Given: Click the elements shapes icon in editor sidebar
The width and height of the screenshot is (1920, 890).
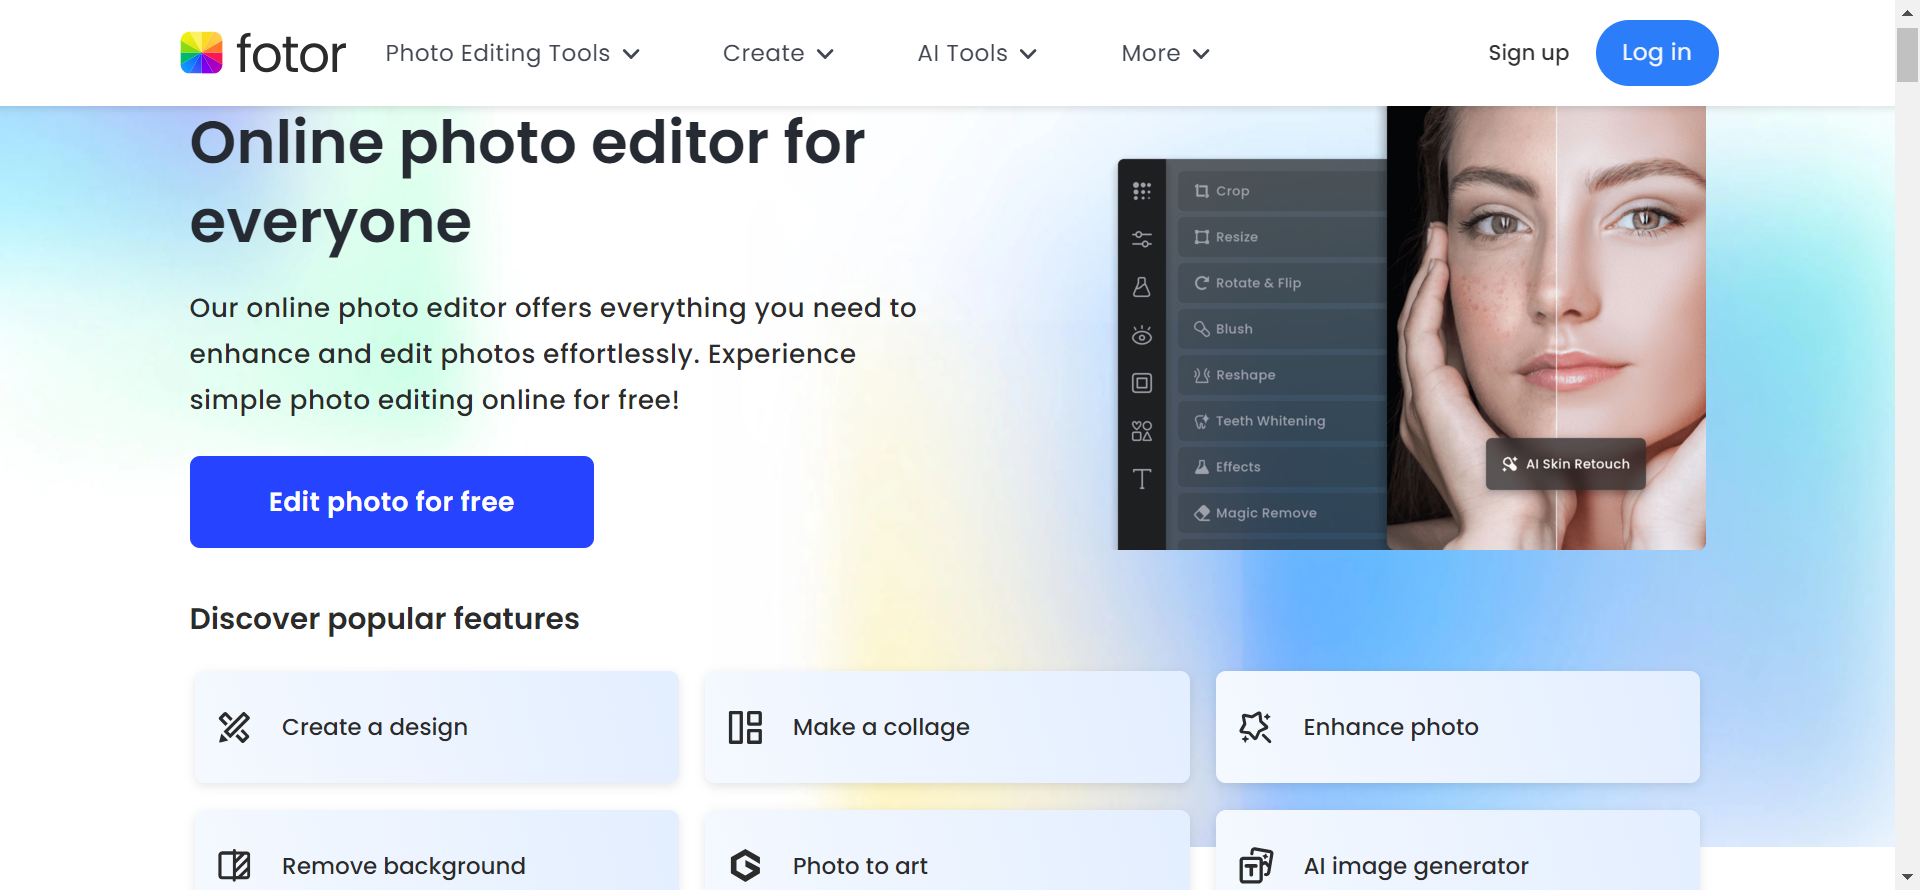Looking at the screenshot, I should (1142, 431).
